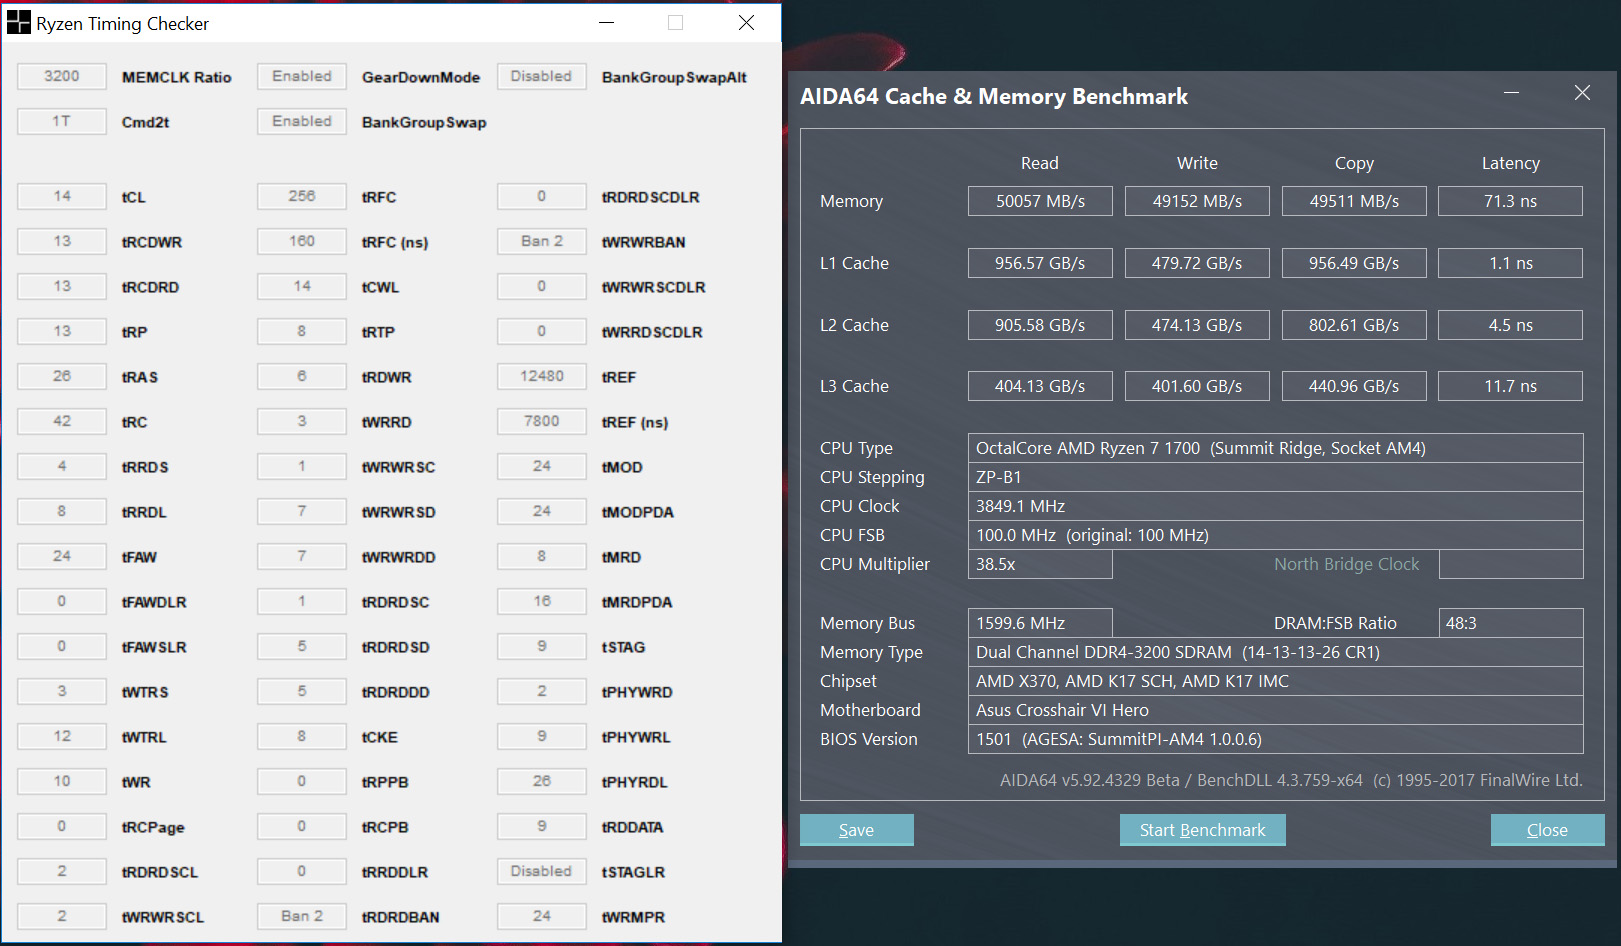
Task: Click the tWR value 10
Action: (x=62, y=781)
